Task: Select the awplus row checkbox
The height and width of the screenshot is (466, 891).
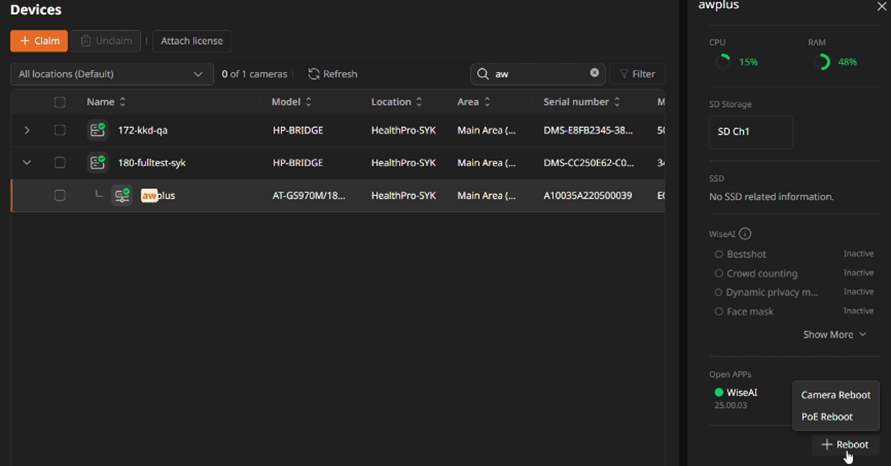Action: (x=60, y=195)
